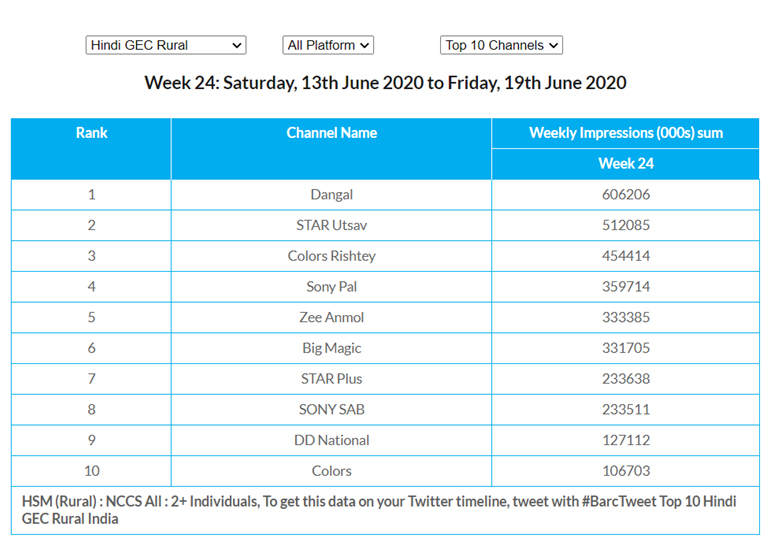The width and height of the screenshot is (771, 546).
Task: Click the STAR Plus channel cell
Action: pyautogui.click(x=331, y=379)
